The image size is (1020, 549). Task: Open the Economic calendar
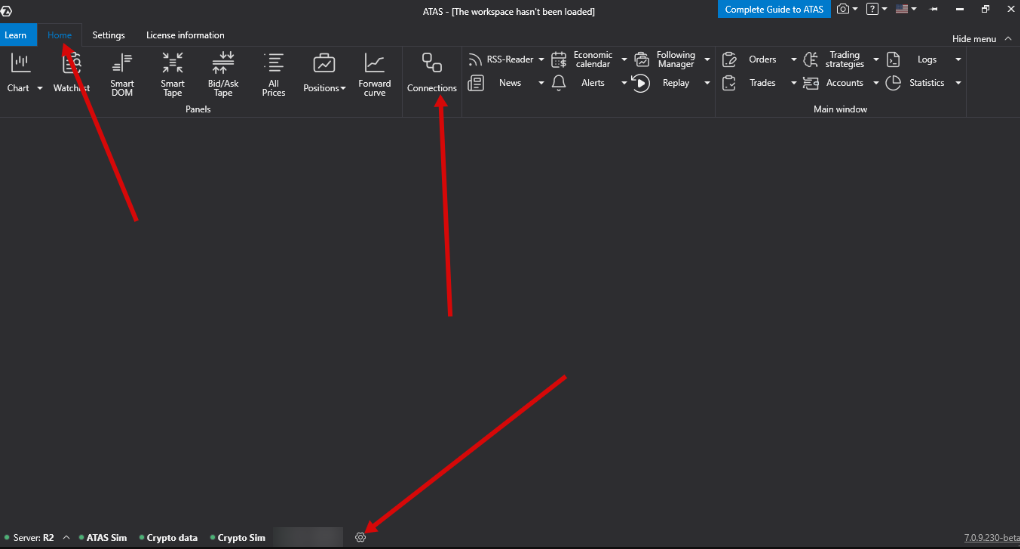pos(582,59)
